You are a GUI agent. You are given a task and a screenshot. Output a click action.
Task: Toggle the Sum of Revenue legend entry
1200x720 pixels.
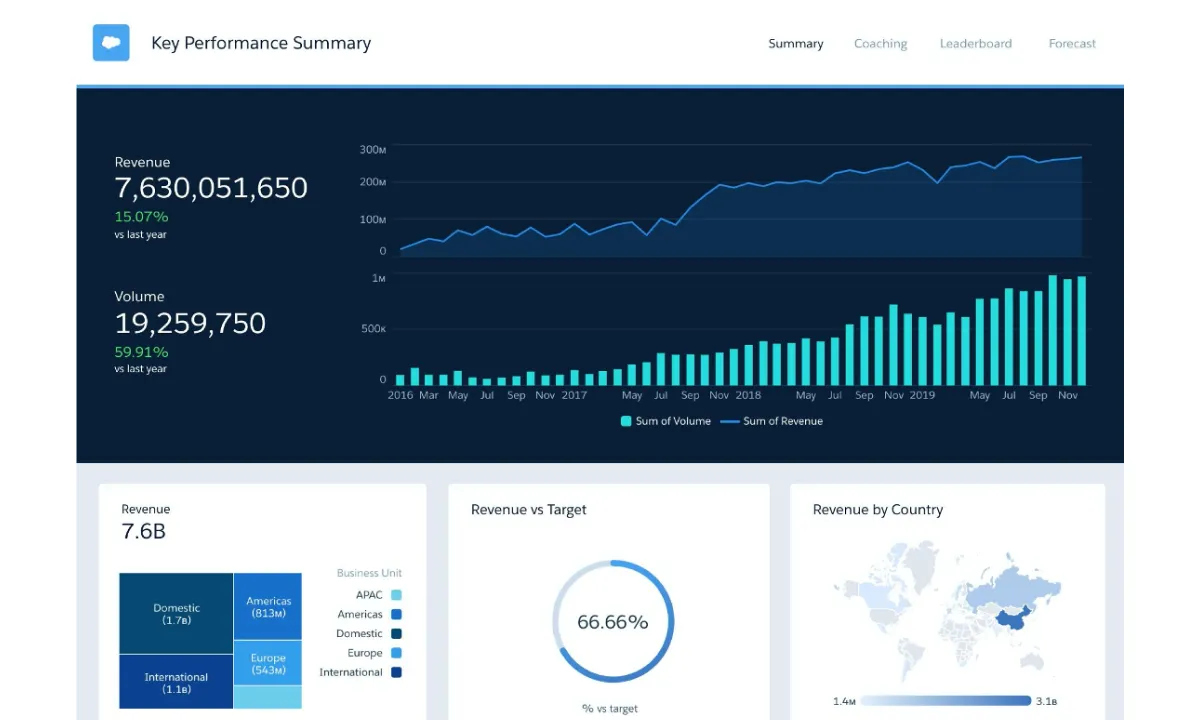[771, 421]
